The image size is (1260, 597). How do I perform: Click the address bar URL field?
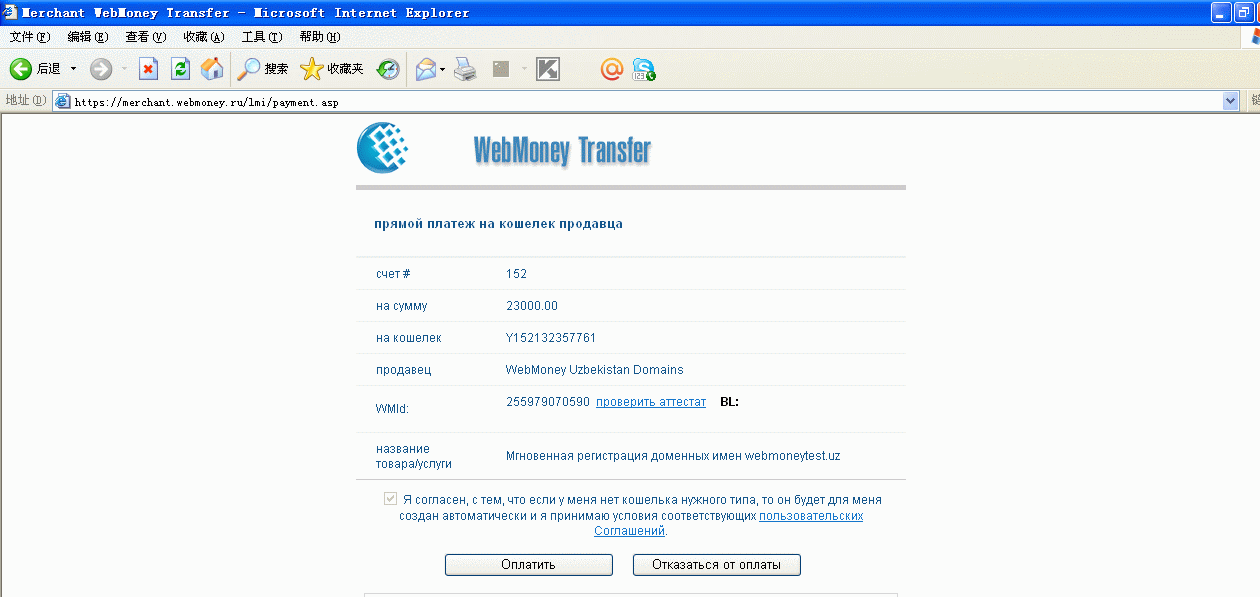pyautogui.click(x=645, y=101)
